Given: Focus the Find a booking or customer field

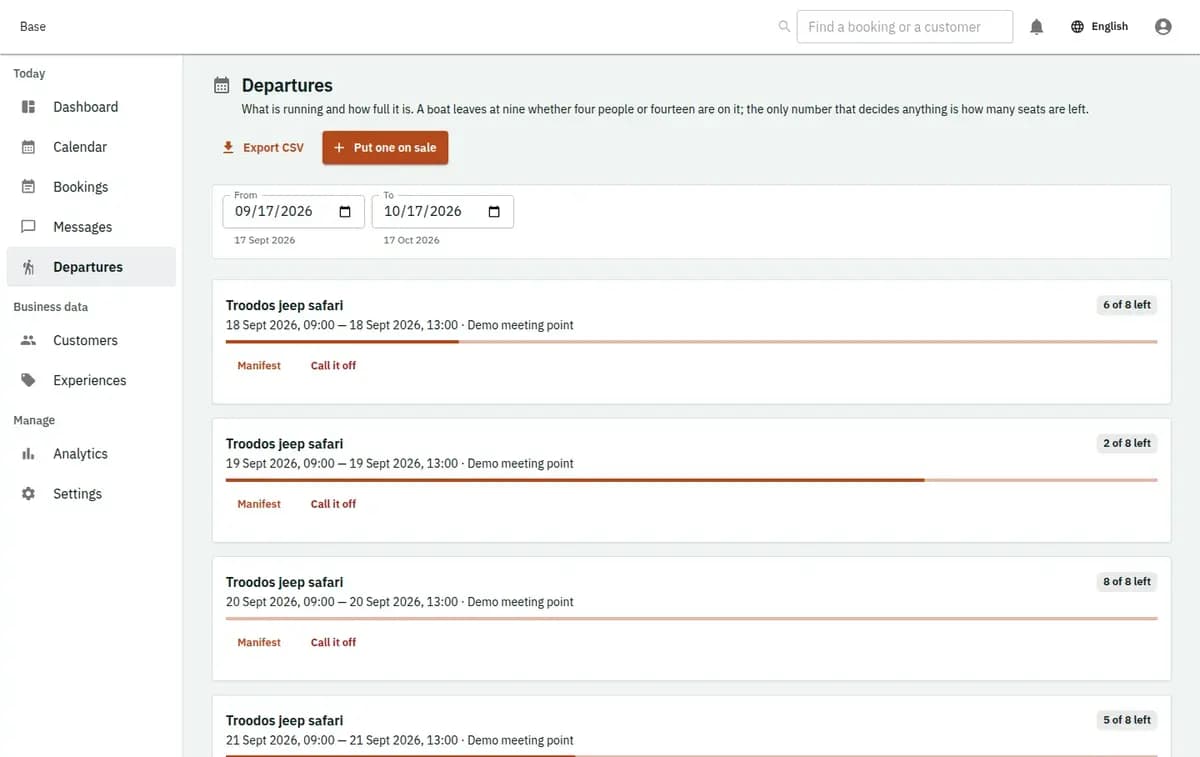Looking at the screenshot, I should (x=905, y=27).
